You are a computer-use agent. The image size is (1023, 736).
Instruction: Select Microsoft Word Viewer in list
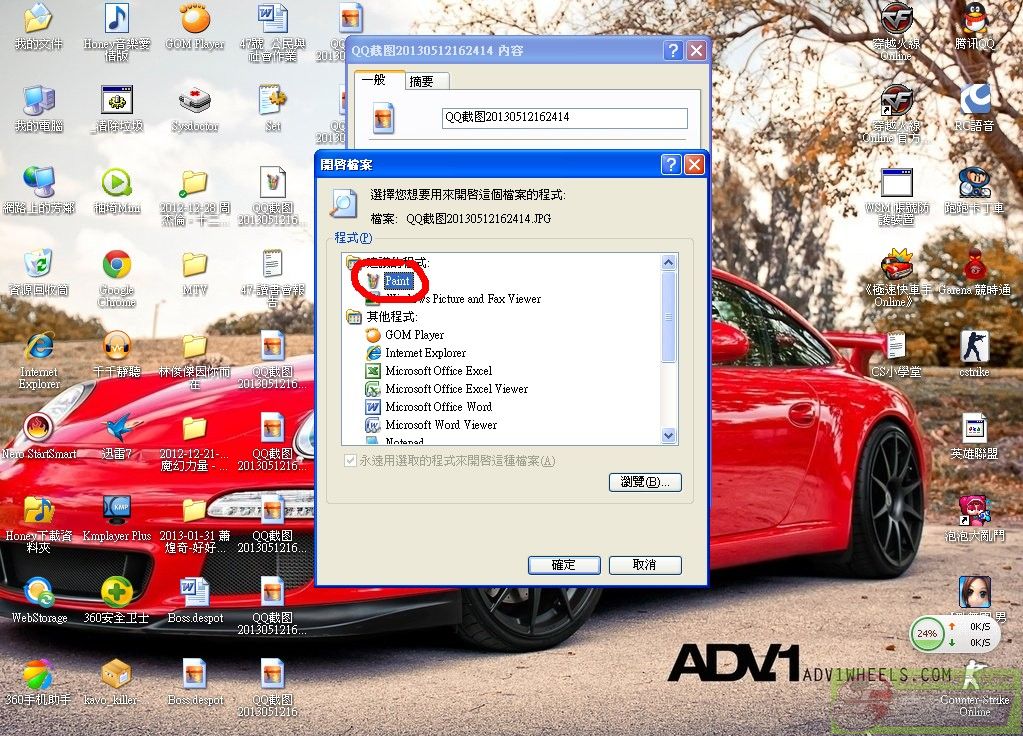pyautogui.click(x=441, y=425)
